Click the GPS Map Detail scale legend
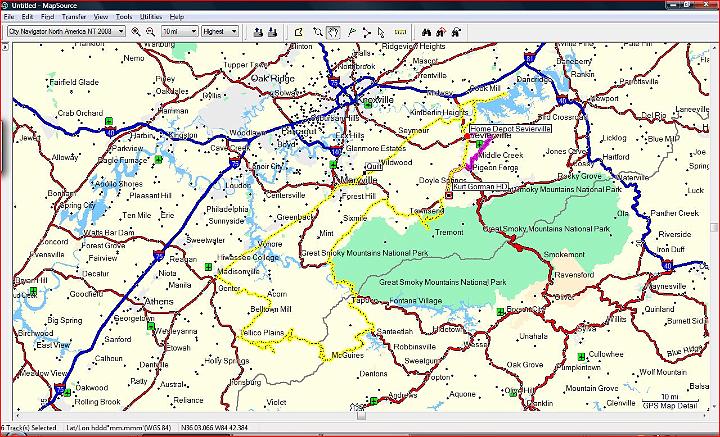This screenshot has height=437, width=720. pyautogui.click(x=670, y=402)
